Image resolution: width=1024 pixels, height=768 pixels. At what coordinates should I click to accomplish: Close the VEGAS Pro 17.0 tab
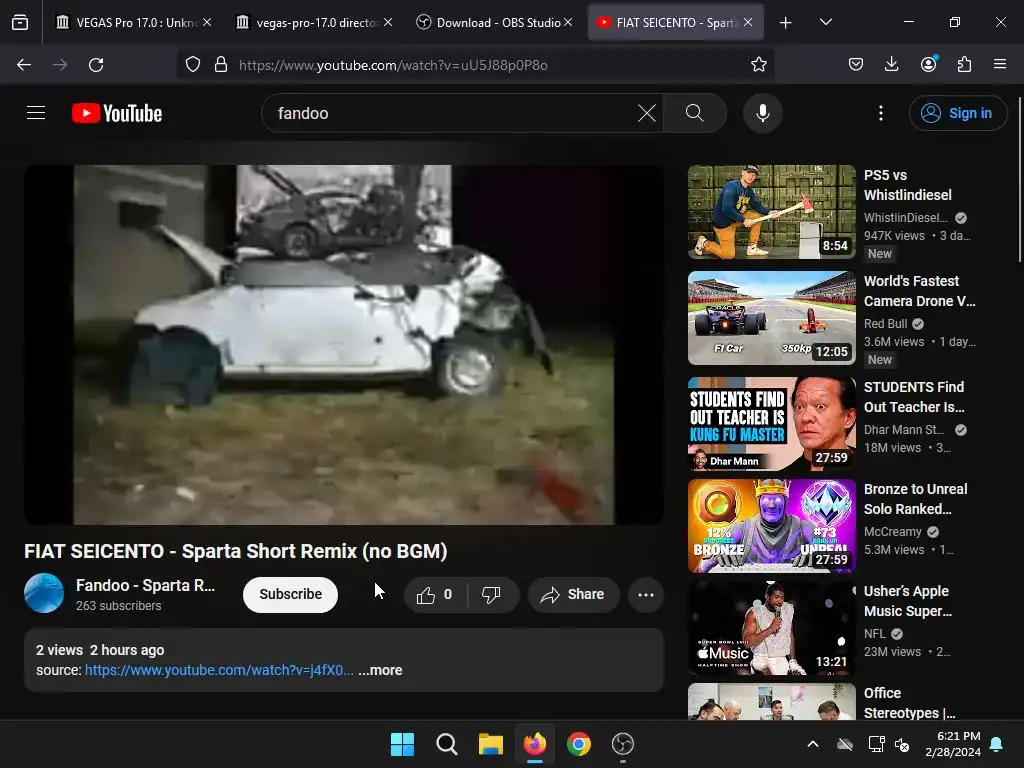click(x=207, y=23)
